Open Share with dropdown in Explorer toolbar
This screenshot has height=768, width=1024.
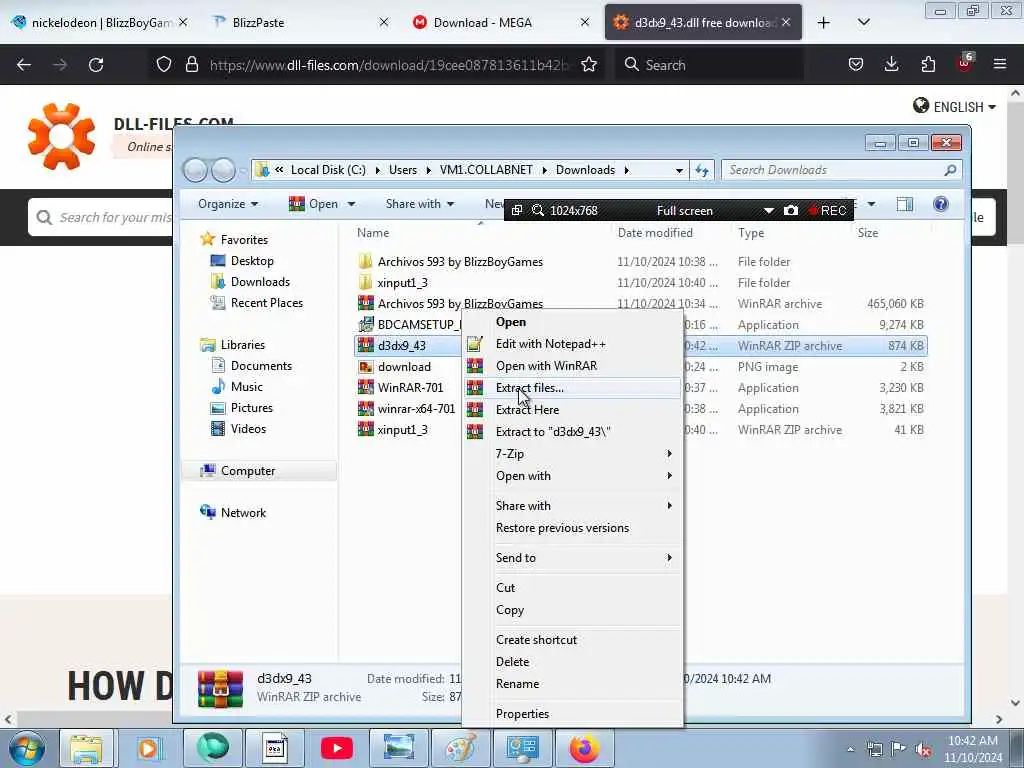click(419, 204)
